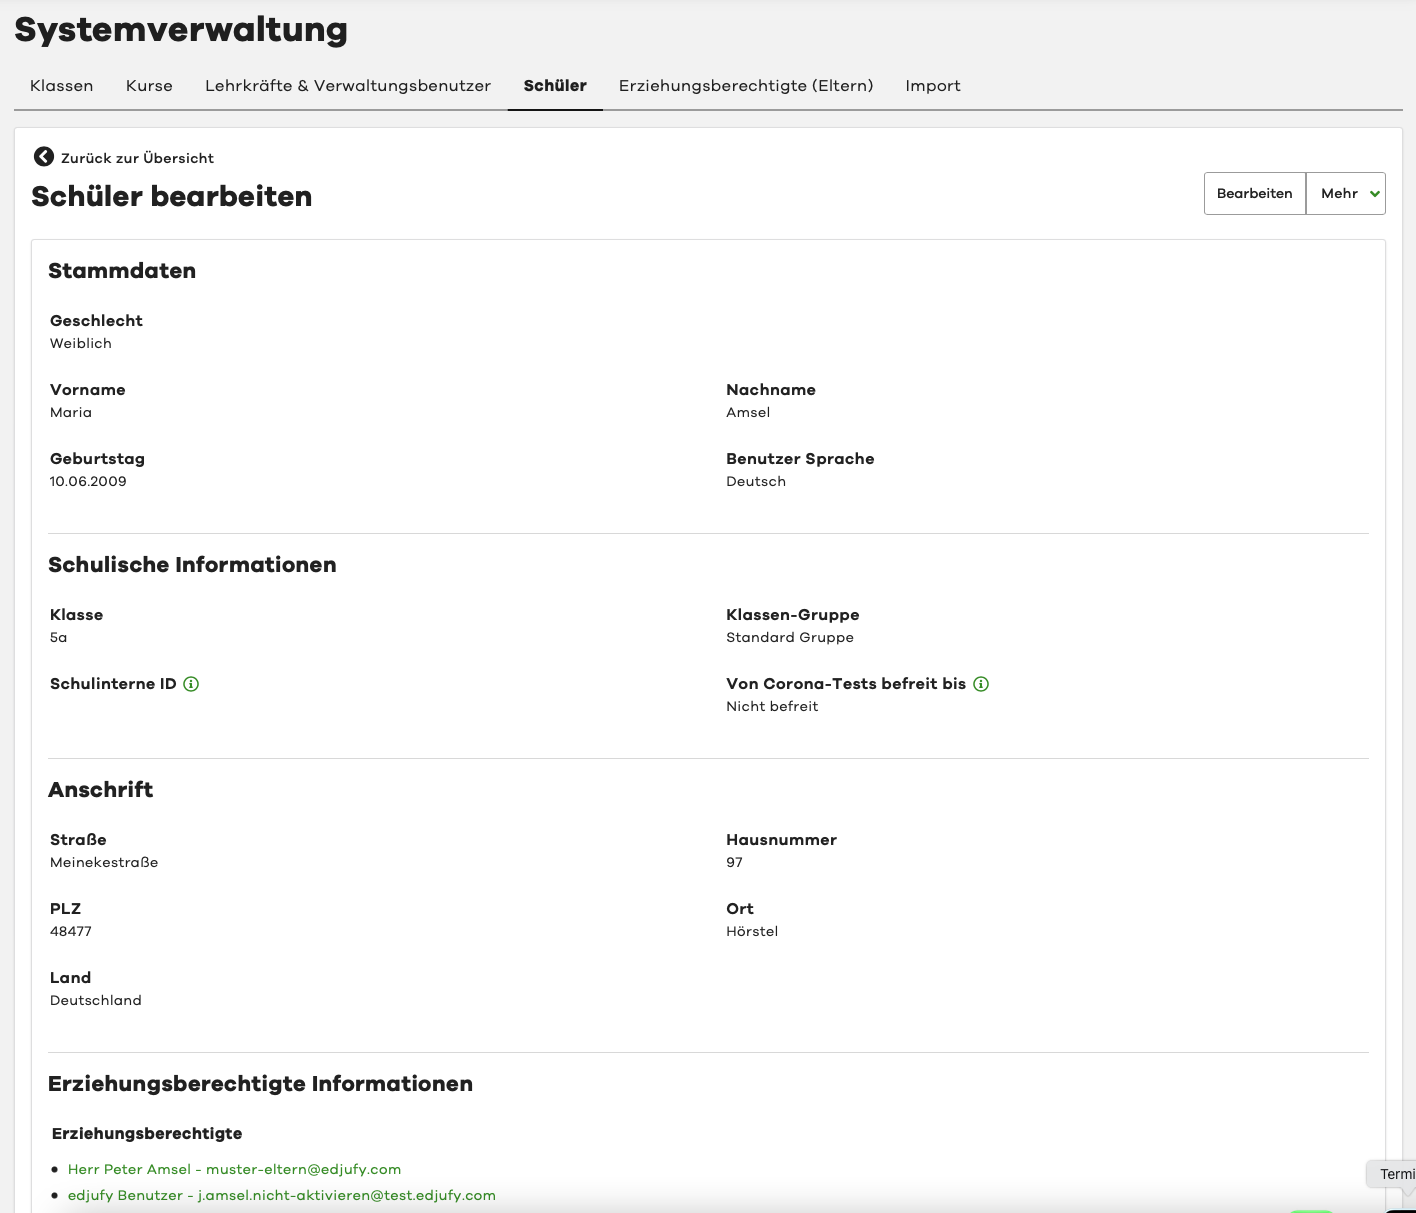
Task: Click the street value Meinekestraße
Action: coord(104,862)
